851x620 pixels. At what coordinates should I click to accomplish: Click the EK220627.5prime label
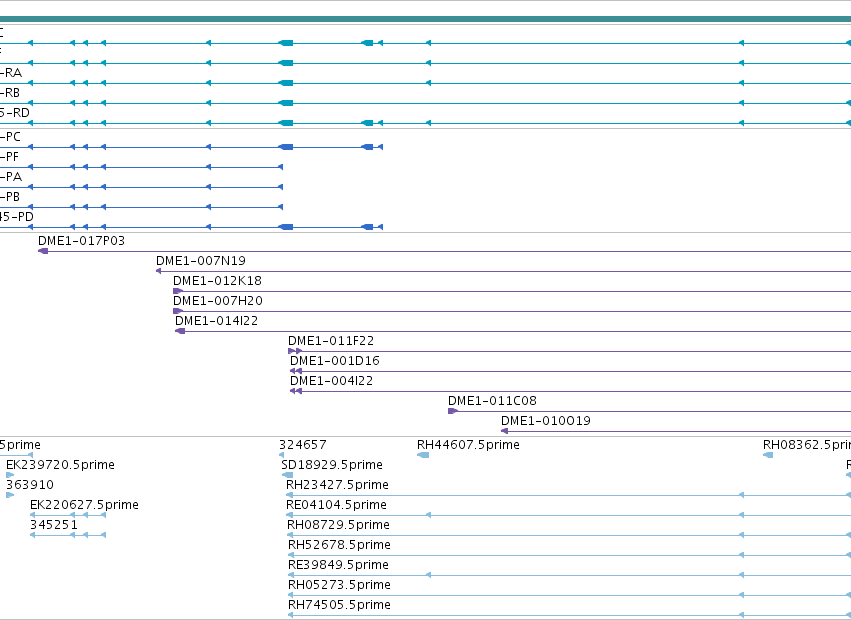pyautogui.click(x=84, y=505)
